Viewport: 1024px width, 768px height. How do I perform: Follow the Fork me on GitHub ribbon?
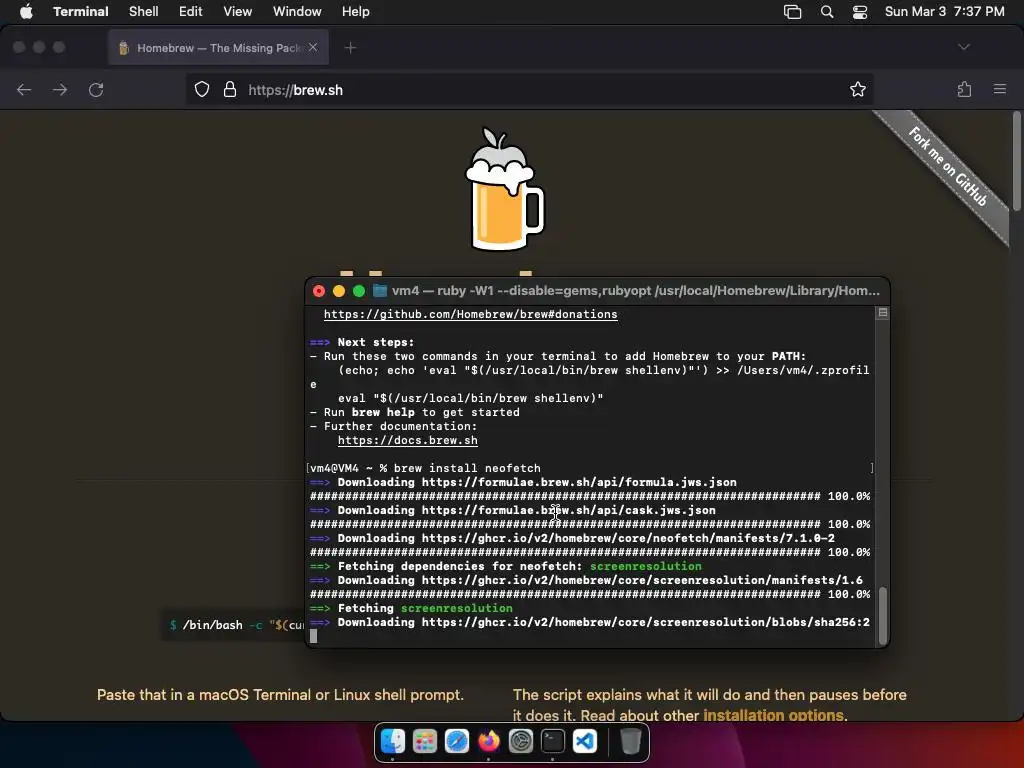click(x=947, y=167)
